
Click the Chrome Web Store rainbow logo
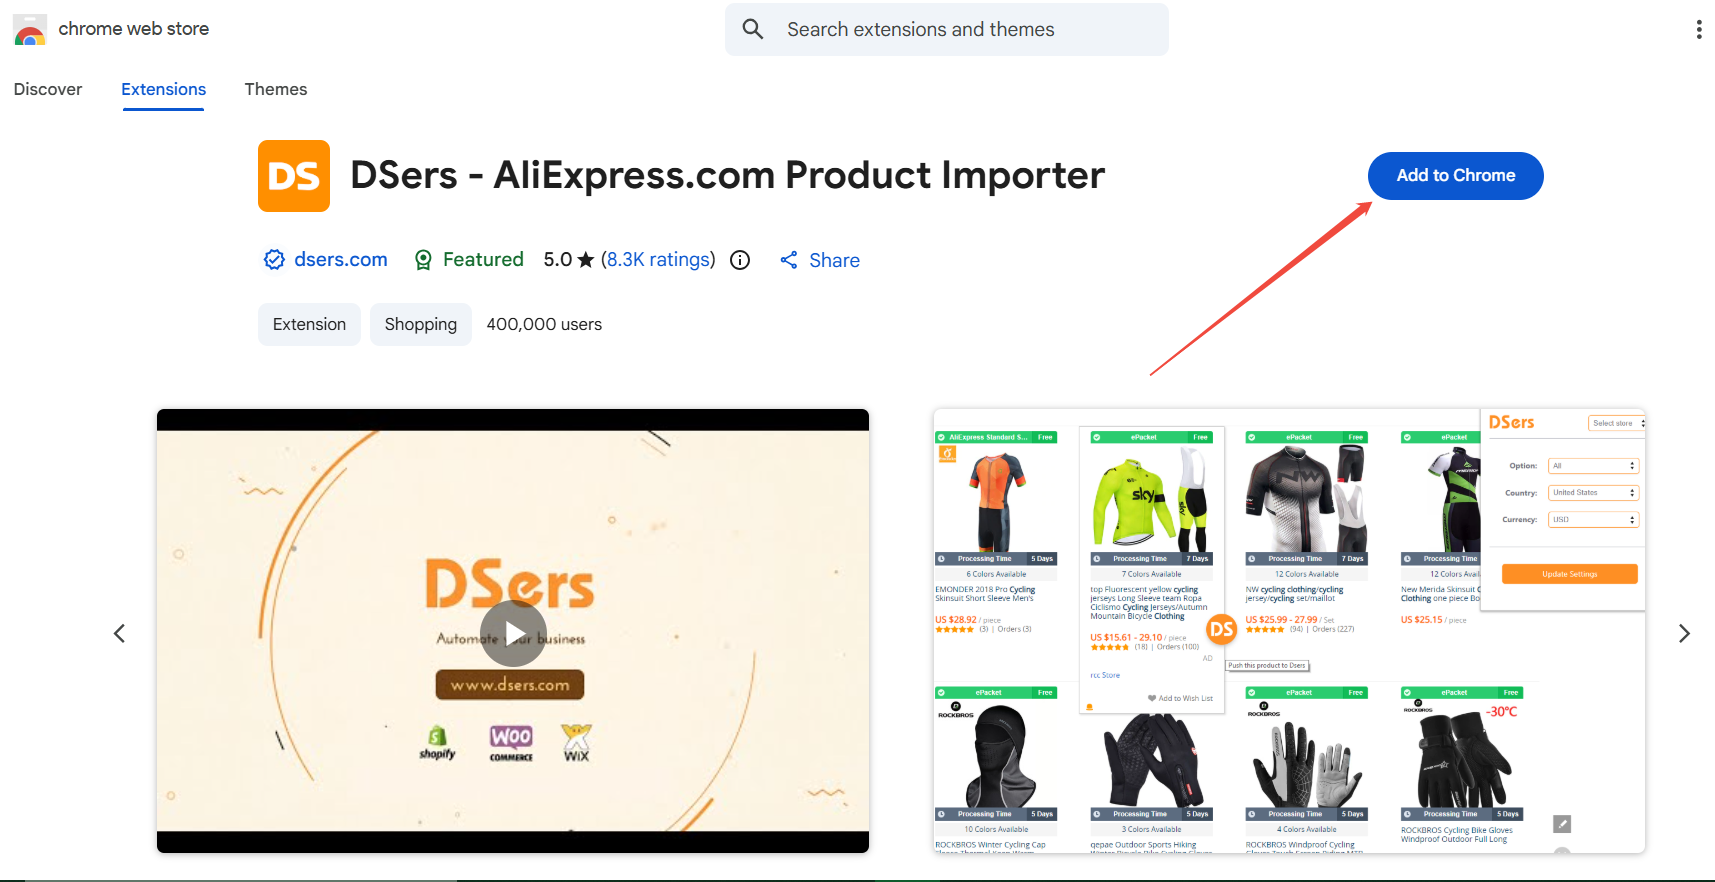point(30,30)
